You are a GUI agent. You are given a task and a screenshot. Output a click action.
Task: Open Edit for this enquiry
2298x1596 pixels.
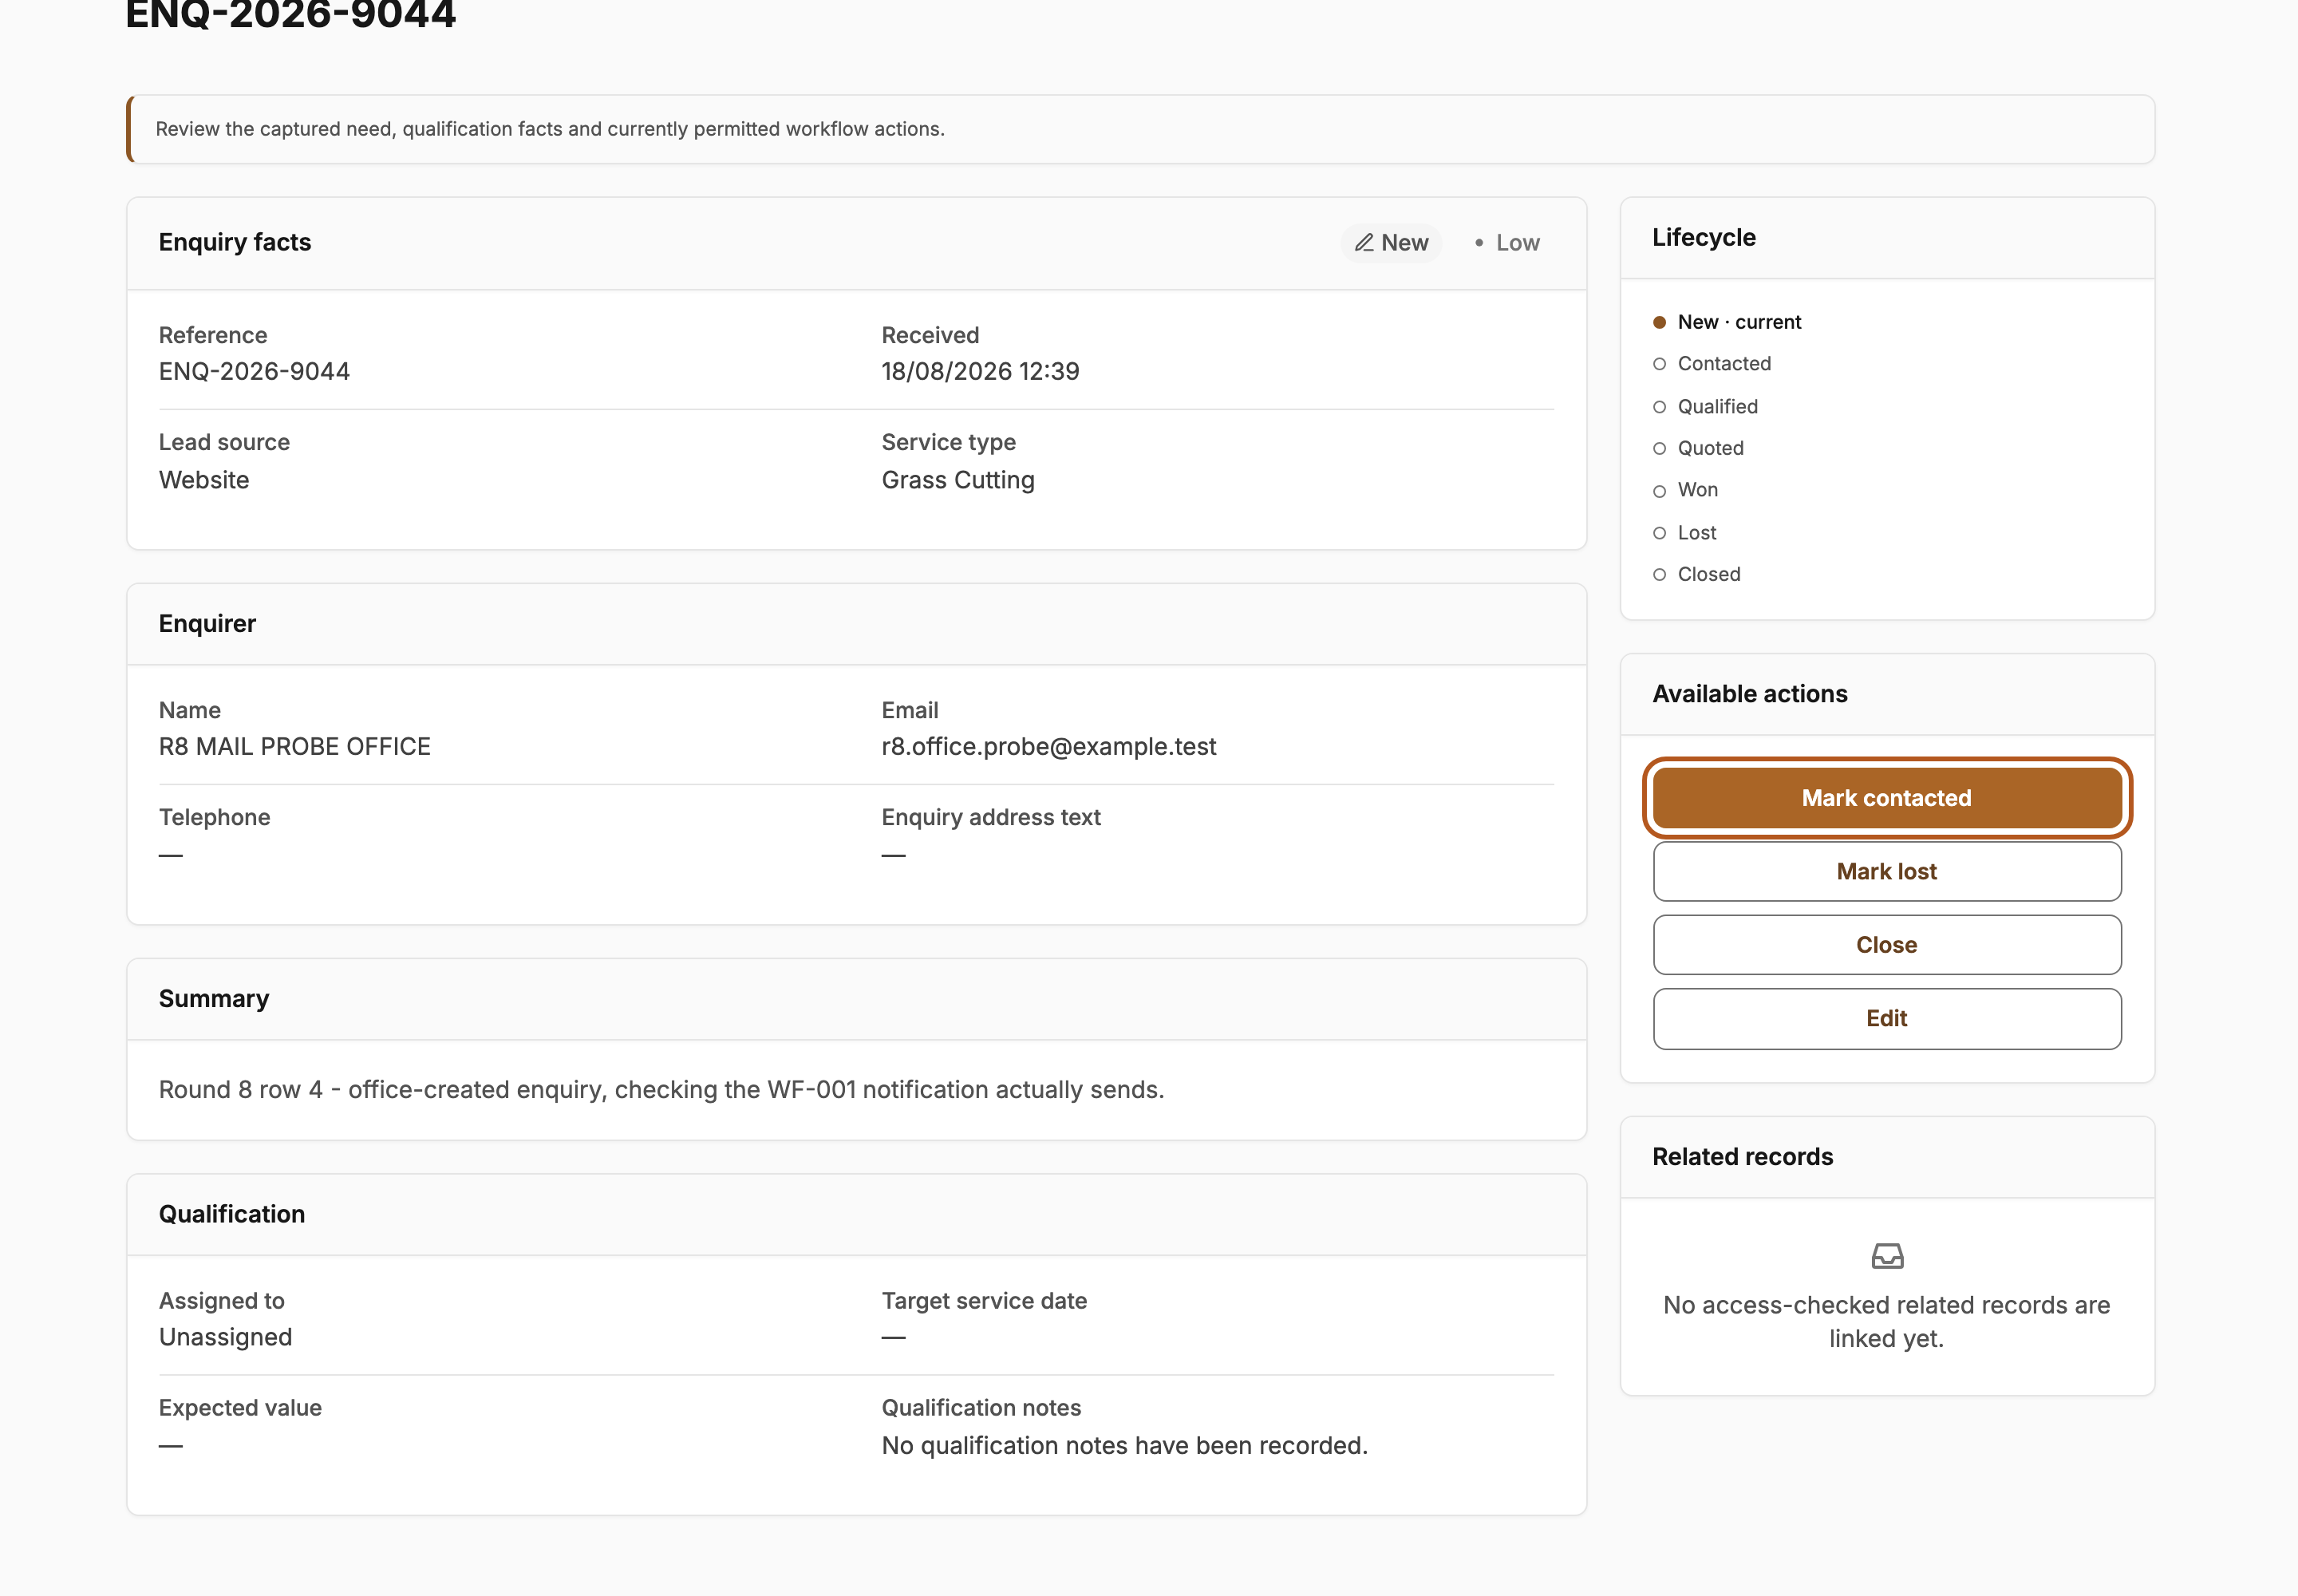click(1887, 1019)
